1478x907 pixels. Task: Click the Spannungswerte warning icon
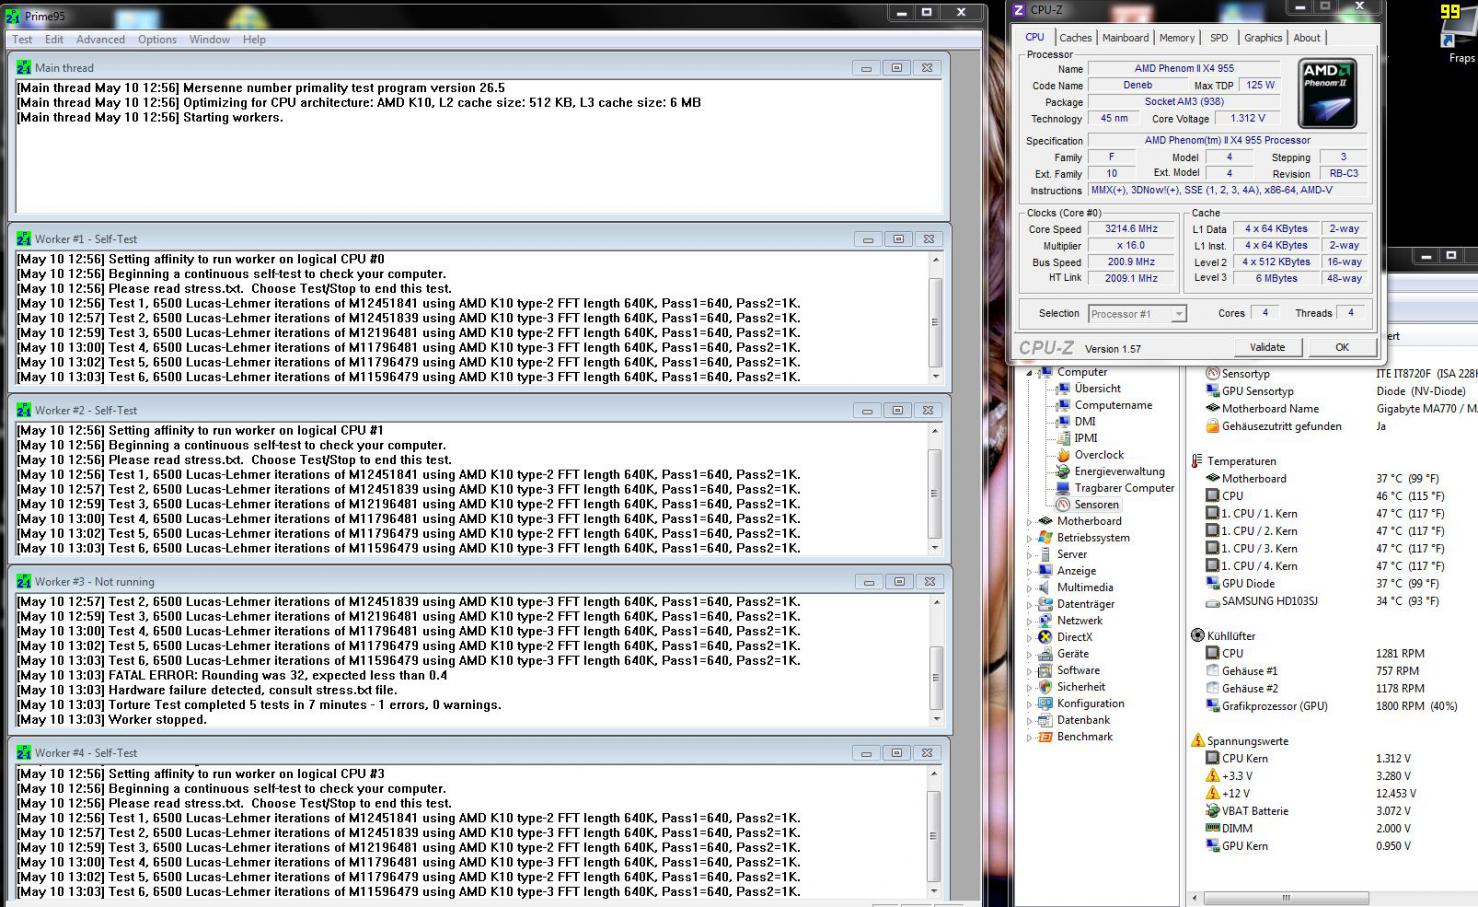(x=1197, y=741)
